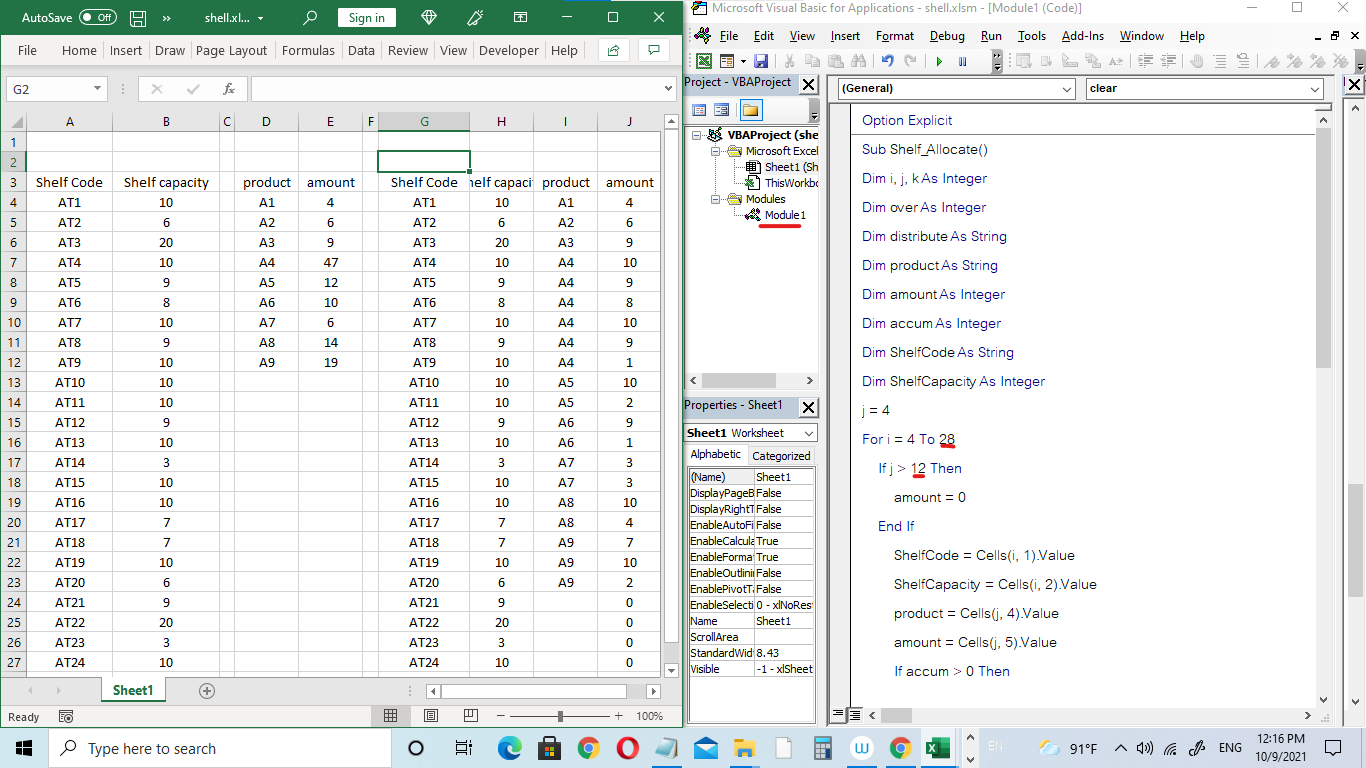1366x768 pixels.
Task: Open the Debug menu in VBA editor
Action: (x=947, y=36)
